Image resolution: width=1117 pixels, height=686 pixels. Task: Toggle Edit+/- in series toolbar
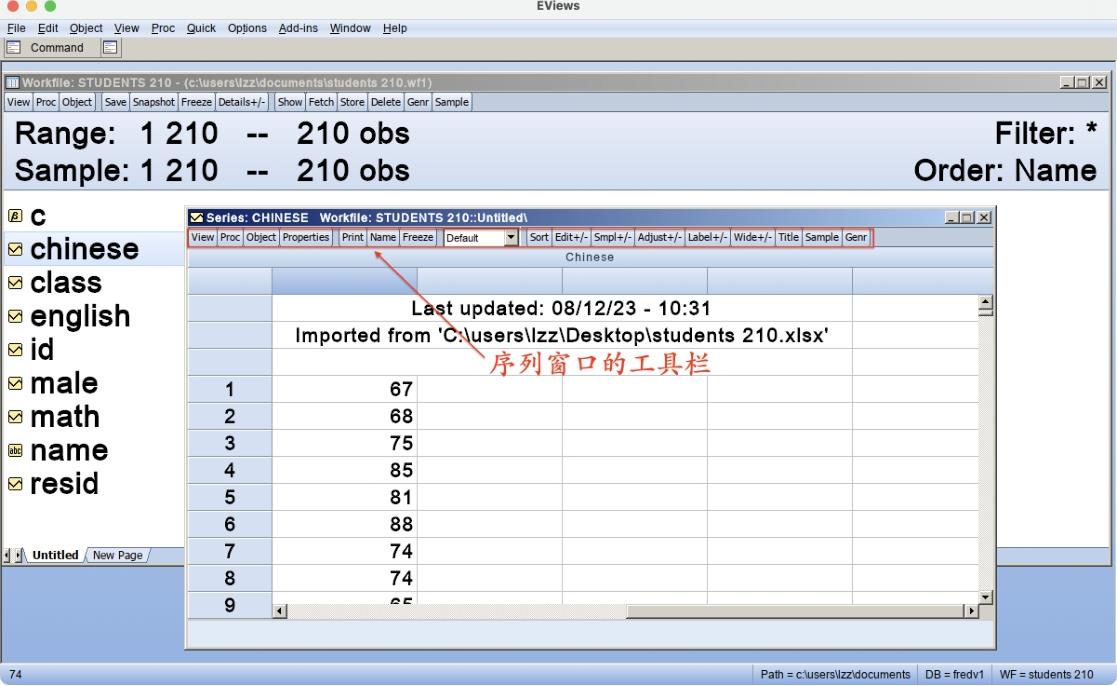(571, 238)
